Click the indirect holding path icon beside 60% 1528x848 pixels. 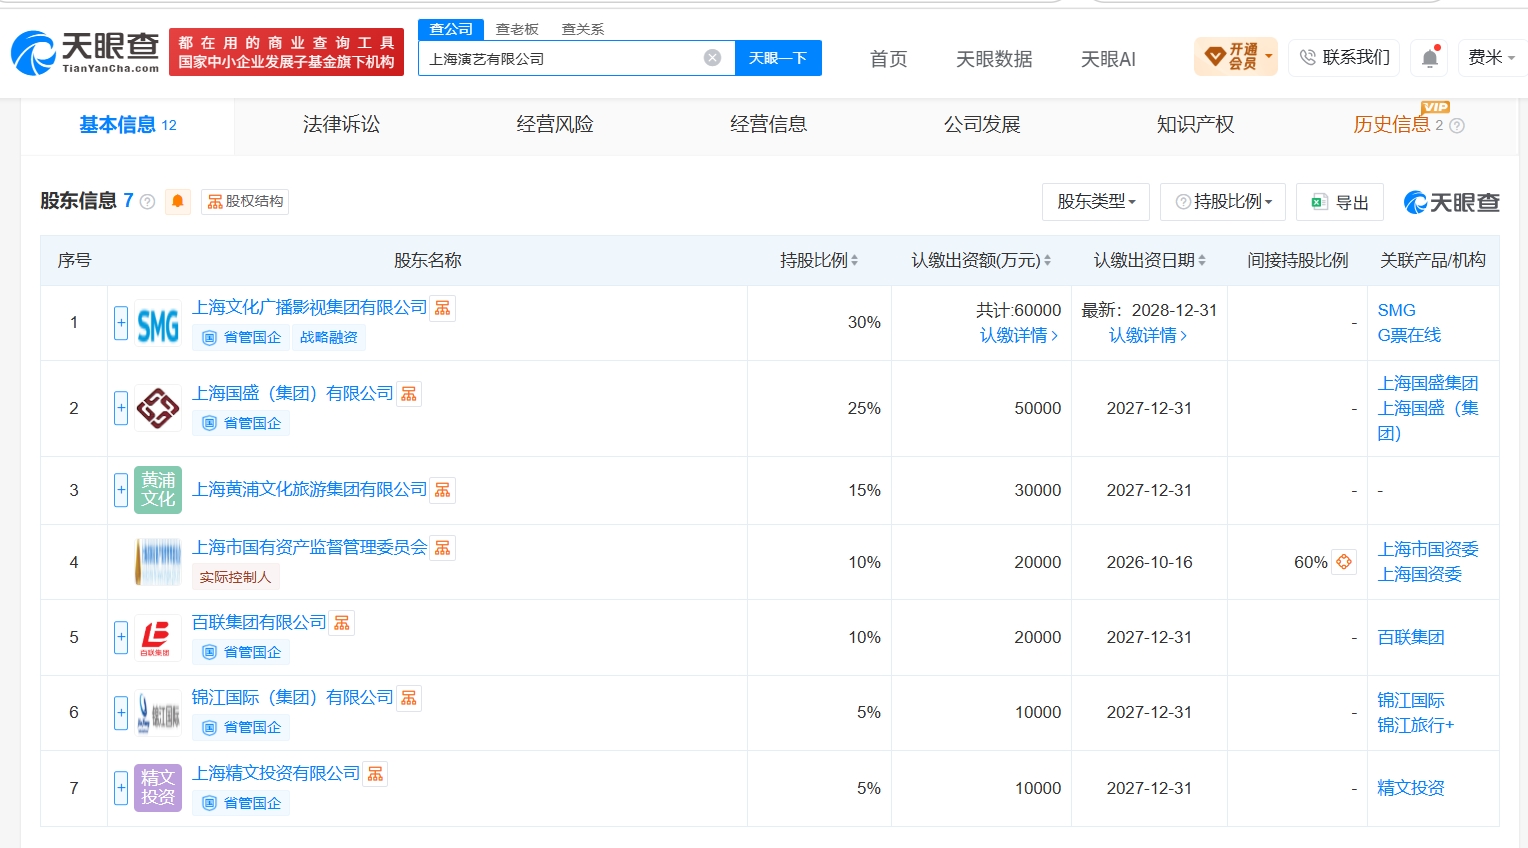[x=1344, y=562]
